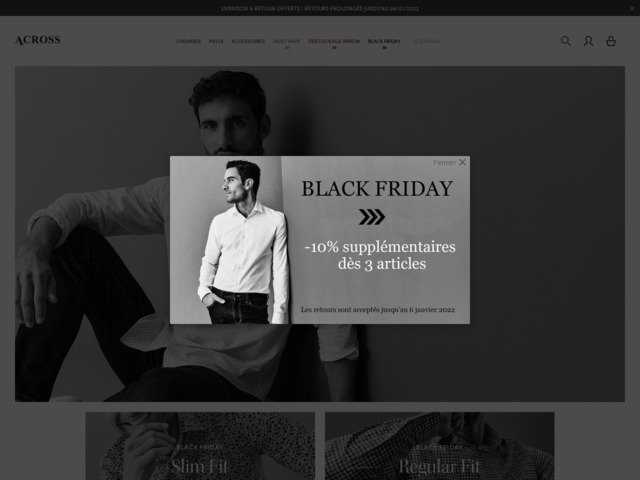Viewport: 640px width, 480px height.
Task: Expand the Black Friday nav chevron indicator
Action: [x=384, y=48]
